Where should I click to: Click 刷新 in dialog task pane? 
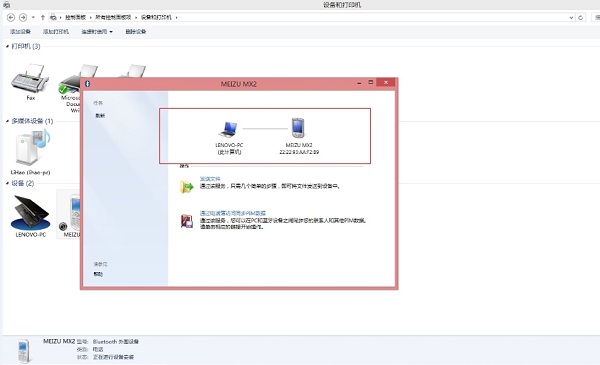[x=100, y=116]
